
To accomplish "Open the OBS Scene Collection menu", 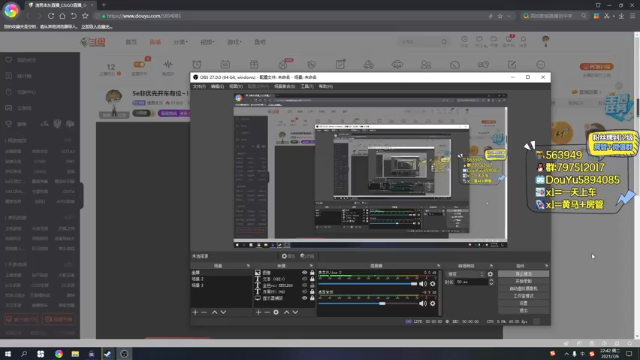I will (284, 87).
